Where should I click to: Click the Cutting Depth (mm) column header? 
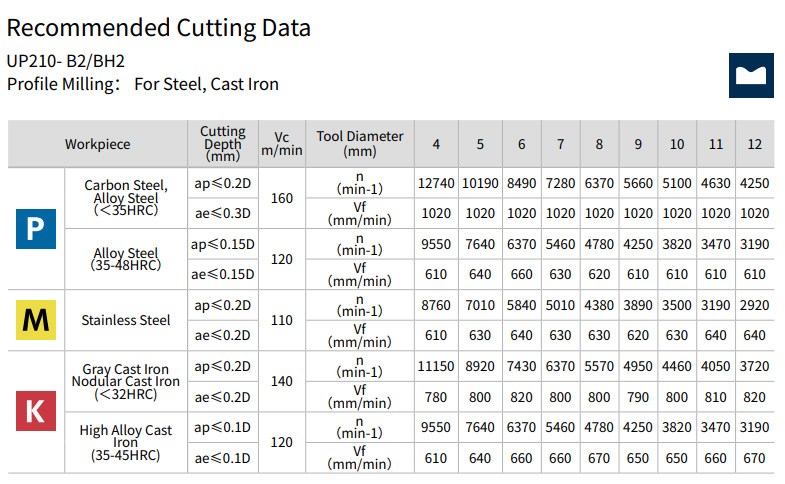(x=222, y=144)
